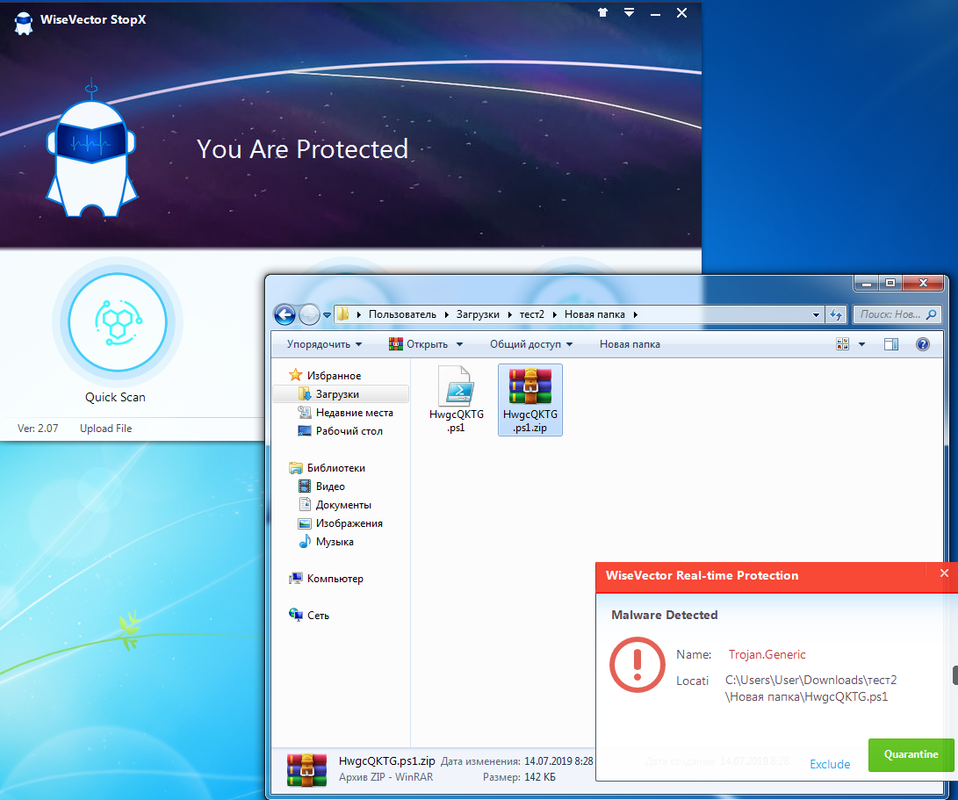This screenshot has height=800, width=958.
Task: Click the detected file location path
Action: click(810, 688)
